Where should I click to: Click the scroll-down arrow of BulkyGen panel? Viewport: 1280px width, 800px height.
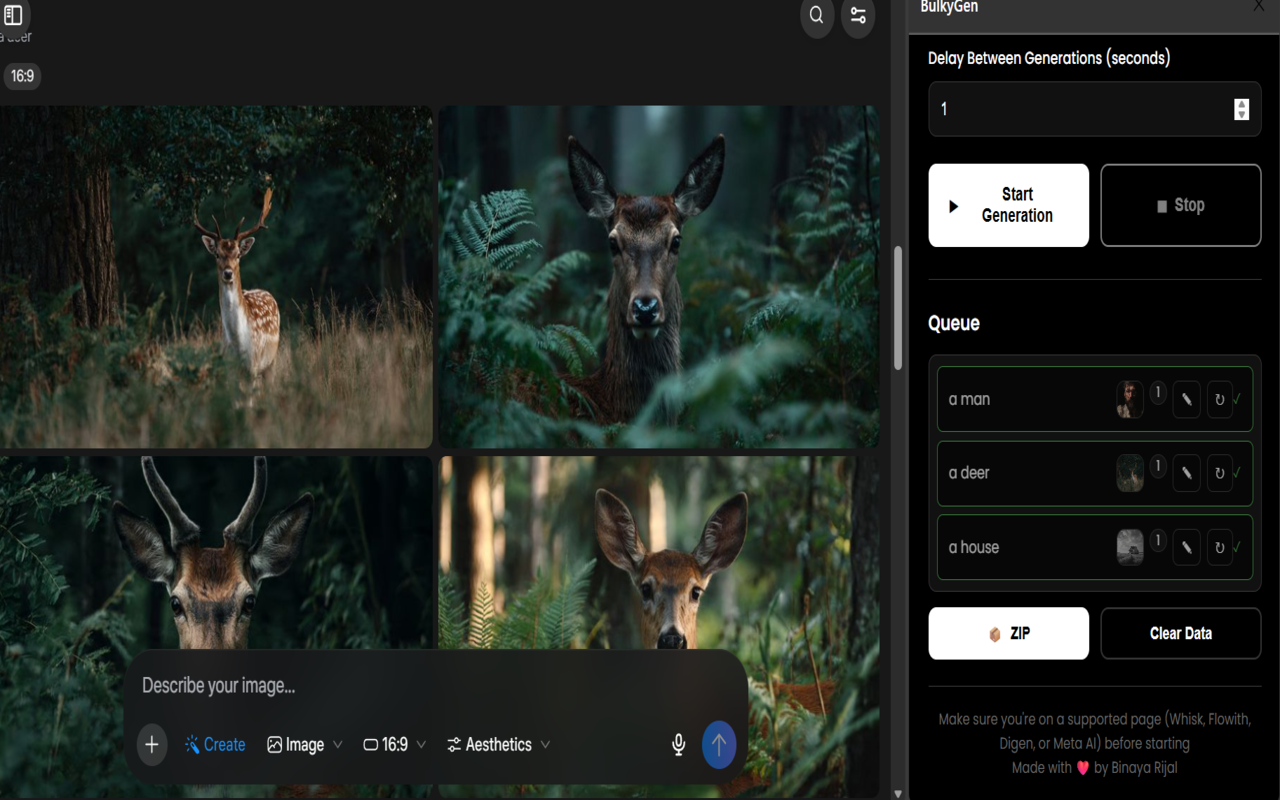(x=898, y=793)
